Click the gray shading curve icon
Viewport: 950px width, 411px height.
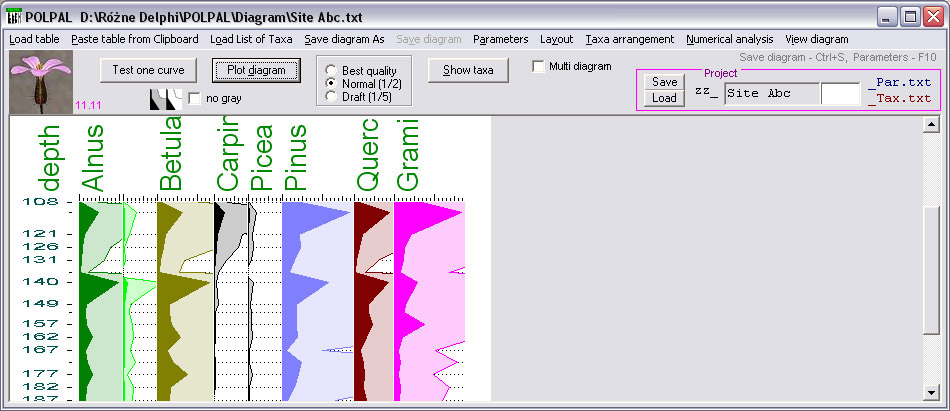coord(165,98)
